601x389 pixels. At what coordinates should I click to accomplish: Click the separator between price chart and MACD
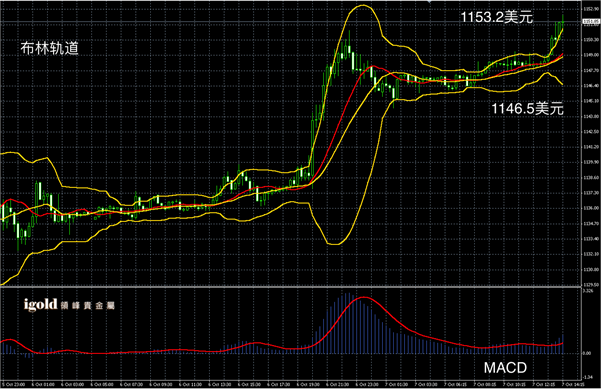coord(291,286)
